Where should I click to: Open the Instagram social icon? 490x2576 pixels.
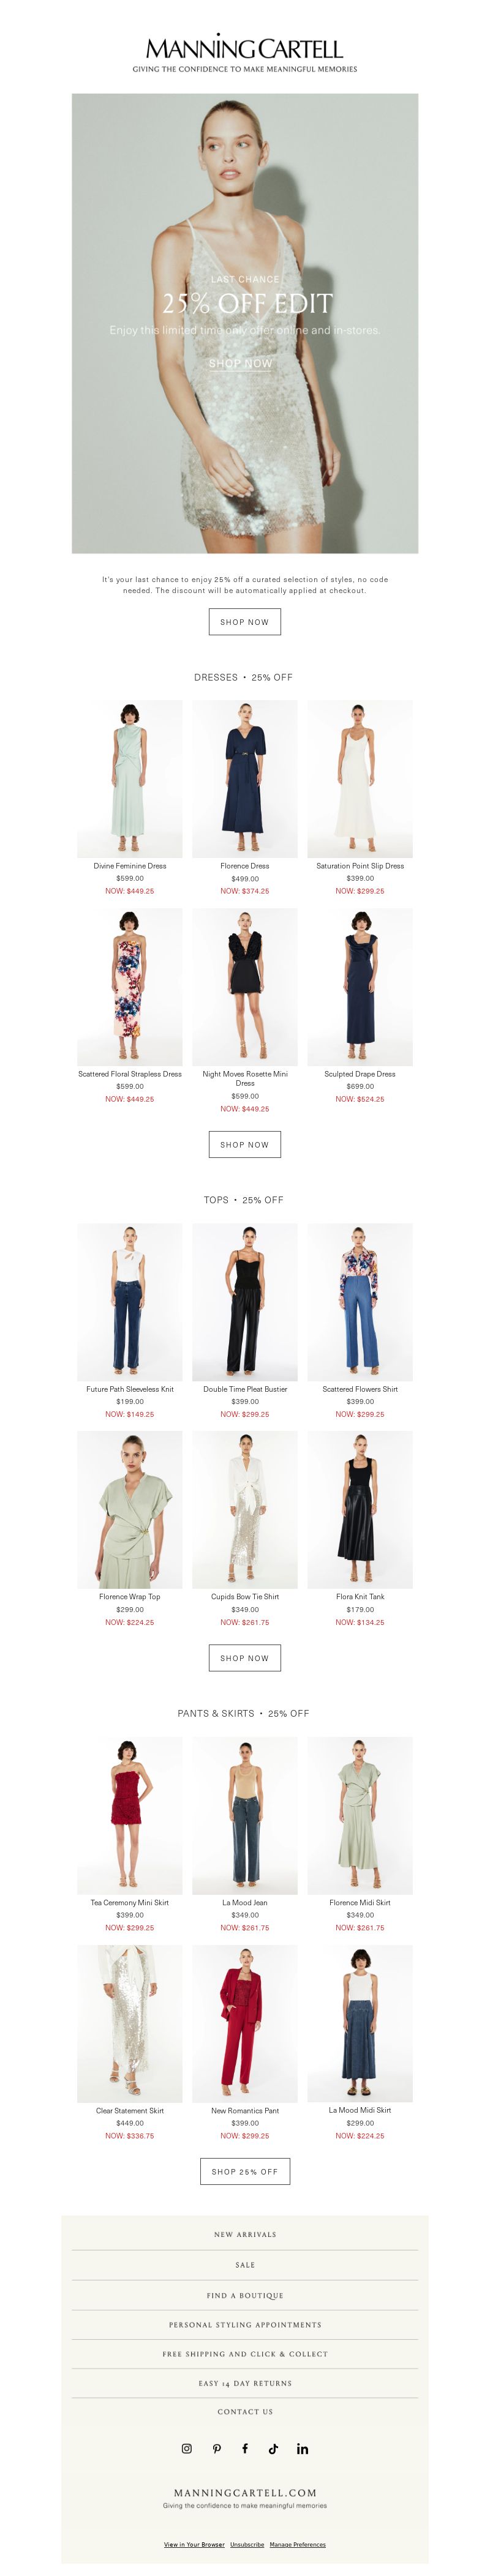click(x=186, y=2448)
